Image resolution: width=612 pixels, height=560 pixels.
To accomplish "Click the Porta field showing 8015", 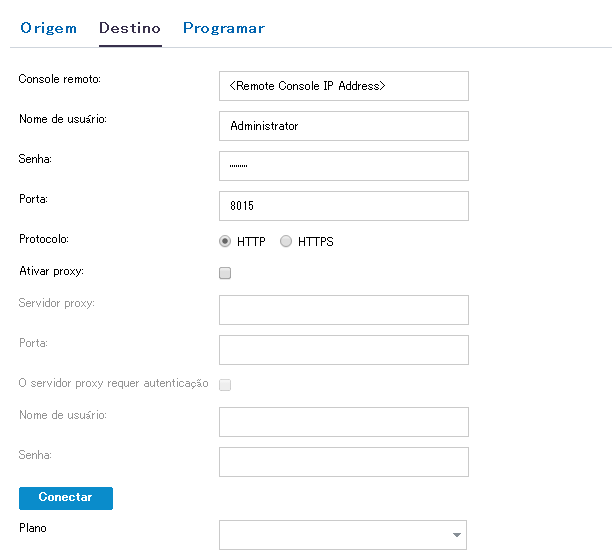I will coord(343,206).
